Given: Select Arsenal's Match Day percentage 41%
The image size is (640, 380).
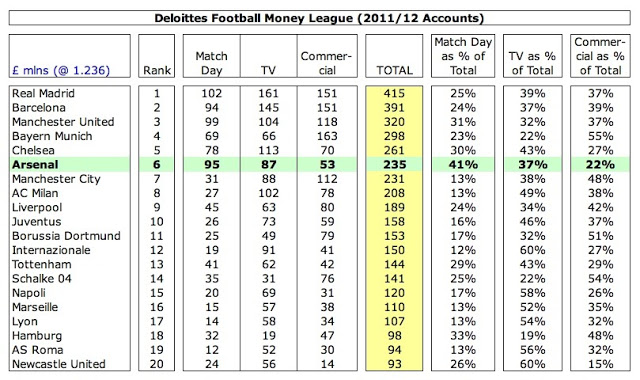Looking at the screenshot, I should click(x=463, y=164).
